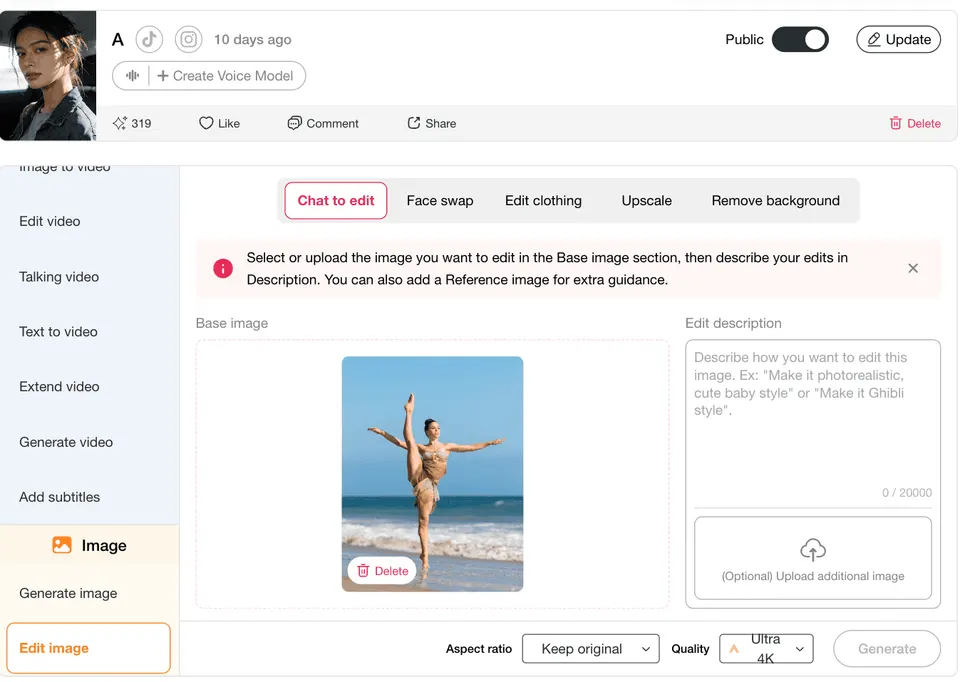Open the TikTok profile icon
This screenshot has width=960, height=682.
pos(149,40)
